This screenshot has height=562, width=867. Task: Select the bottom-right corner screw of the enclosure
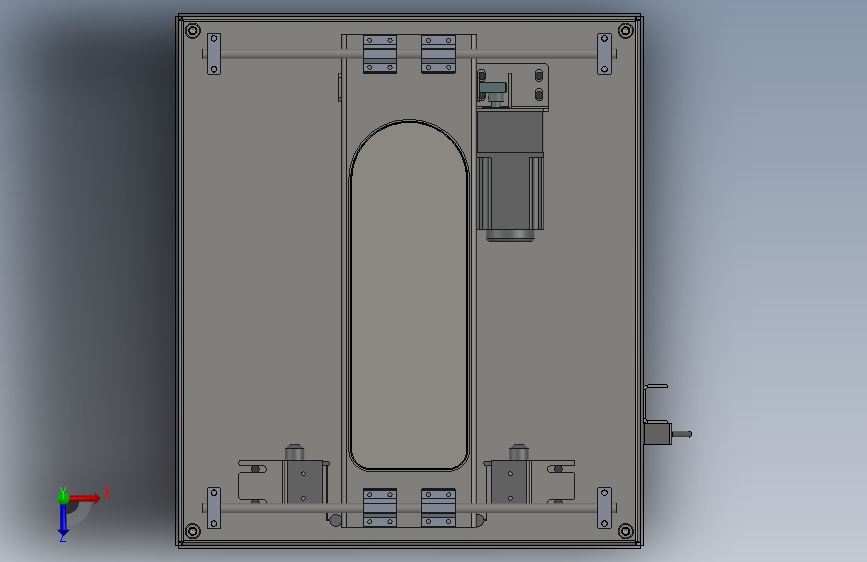click(625, 531)
